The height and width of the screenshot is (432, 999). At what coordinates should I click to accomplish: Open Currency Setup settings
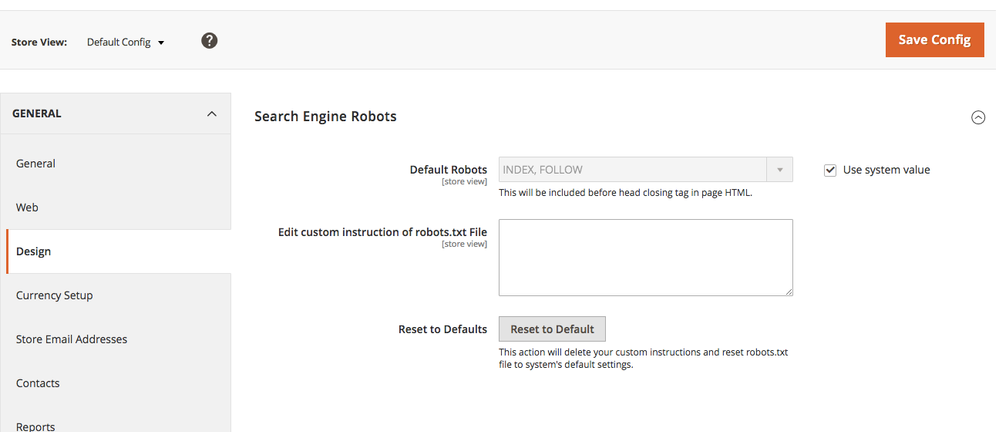click(54, 296)
